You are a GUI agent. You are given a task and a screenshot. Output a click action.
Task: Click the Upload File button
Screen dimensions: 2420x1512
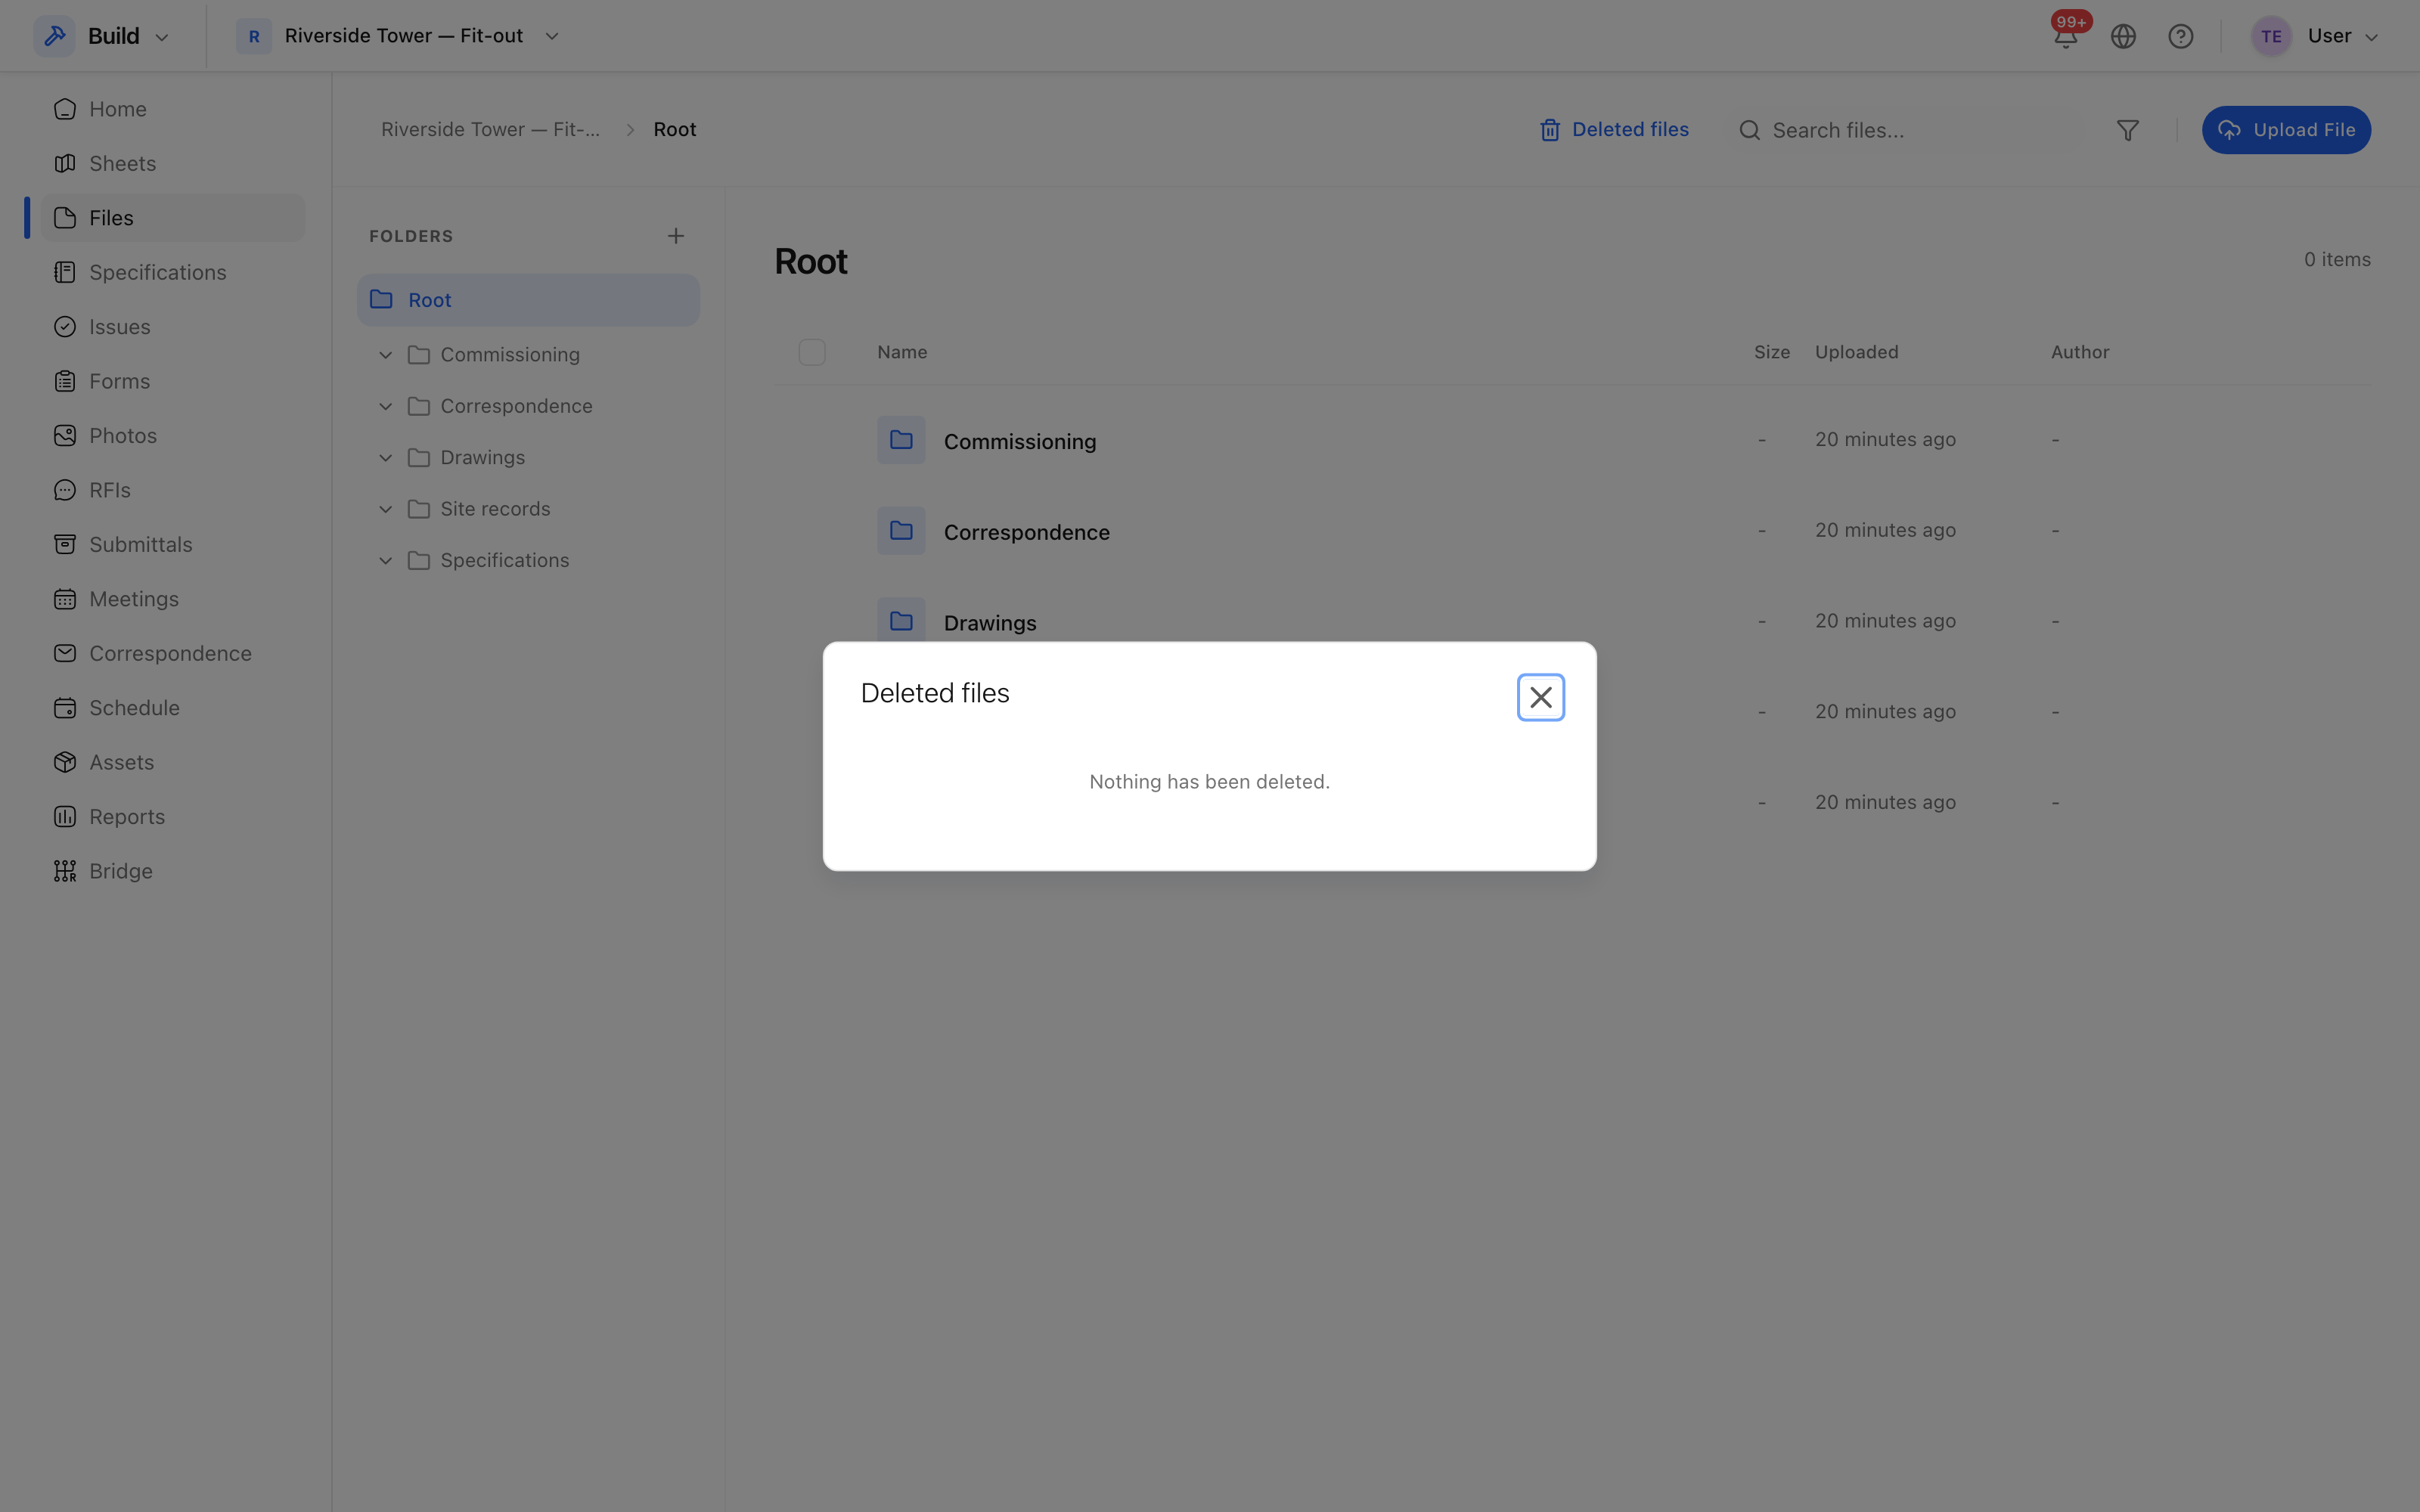tap(2286, 130)
